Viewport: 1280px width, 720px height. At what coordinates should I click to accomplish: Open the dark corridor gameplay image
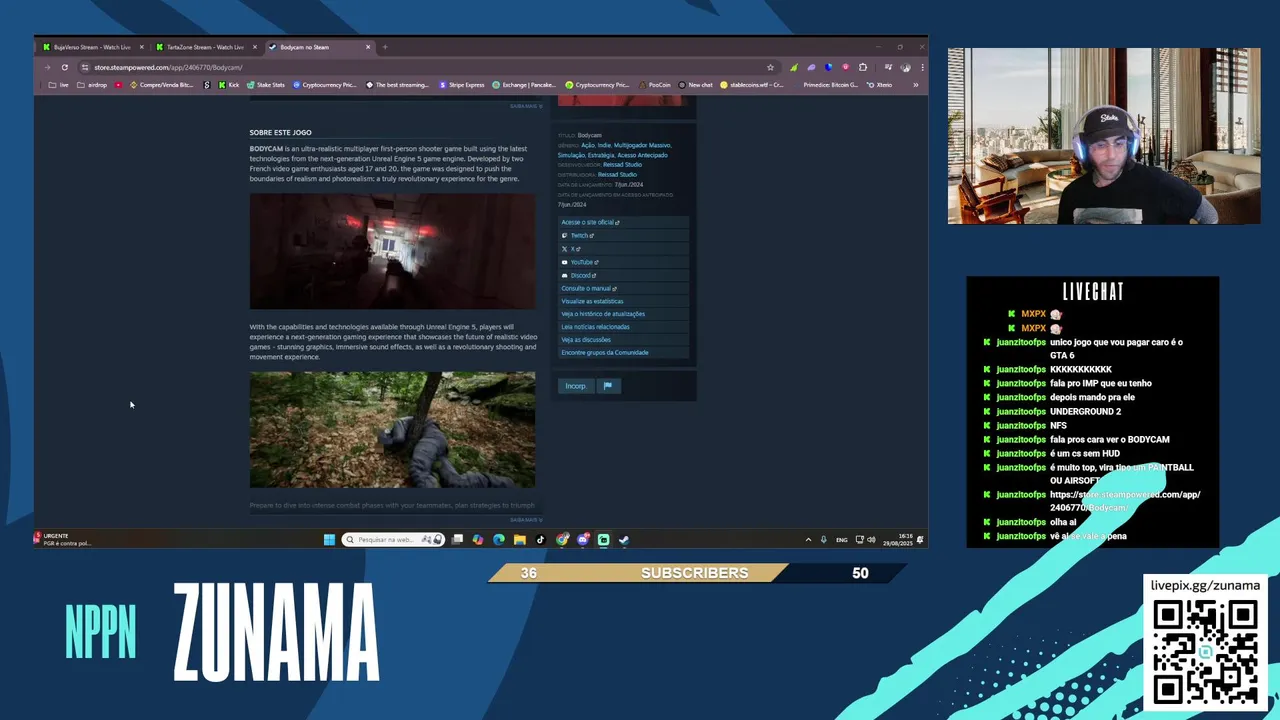[x=392, y=251]
